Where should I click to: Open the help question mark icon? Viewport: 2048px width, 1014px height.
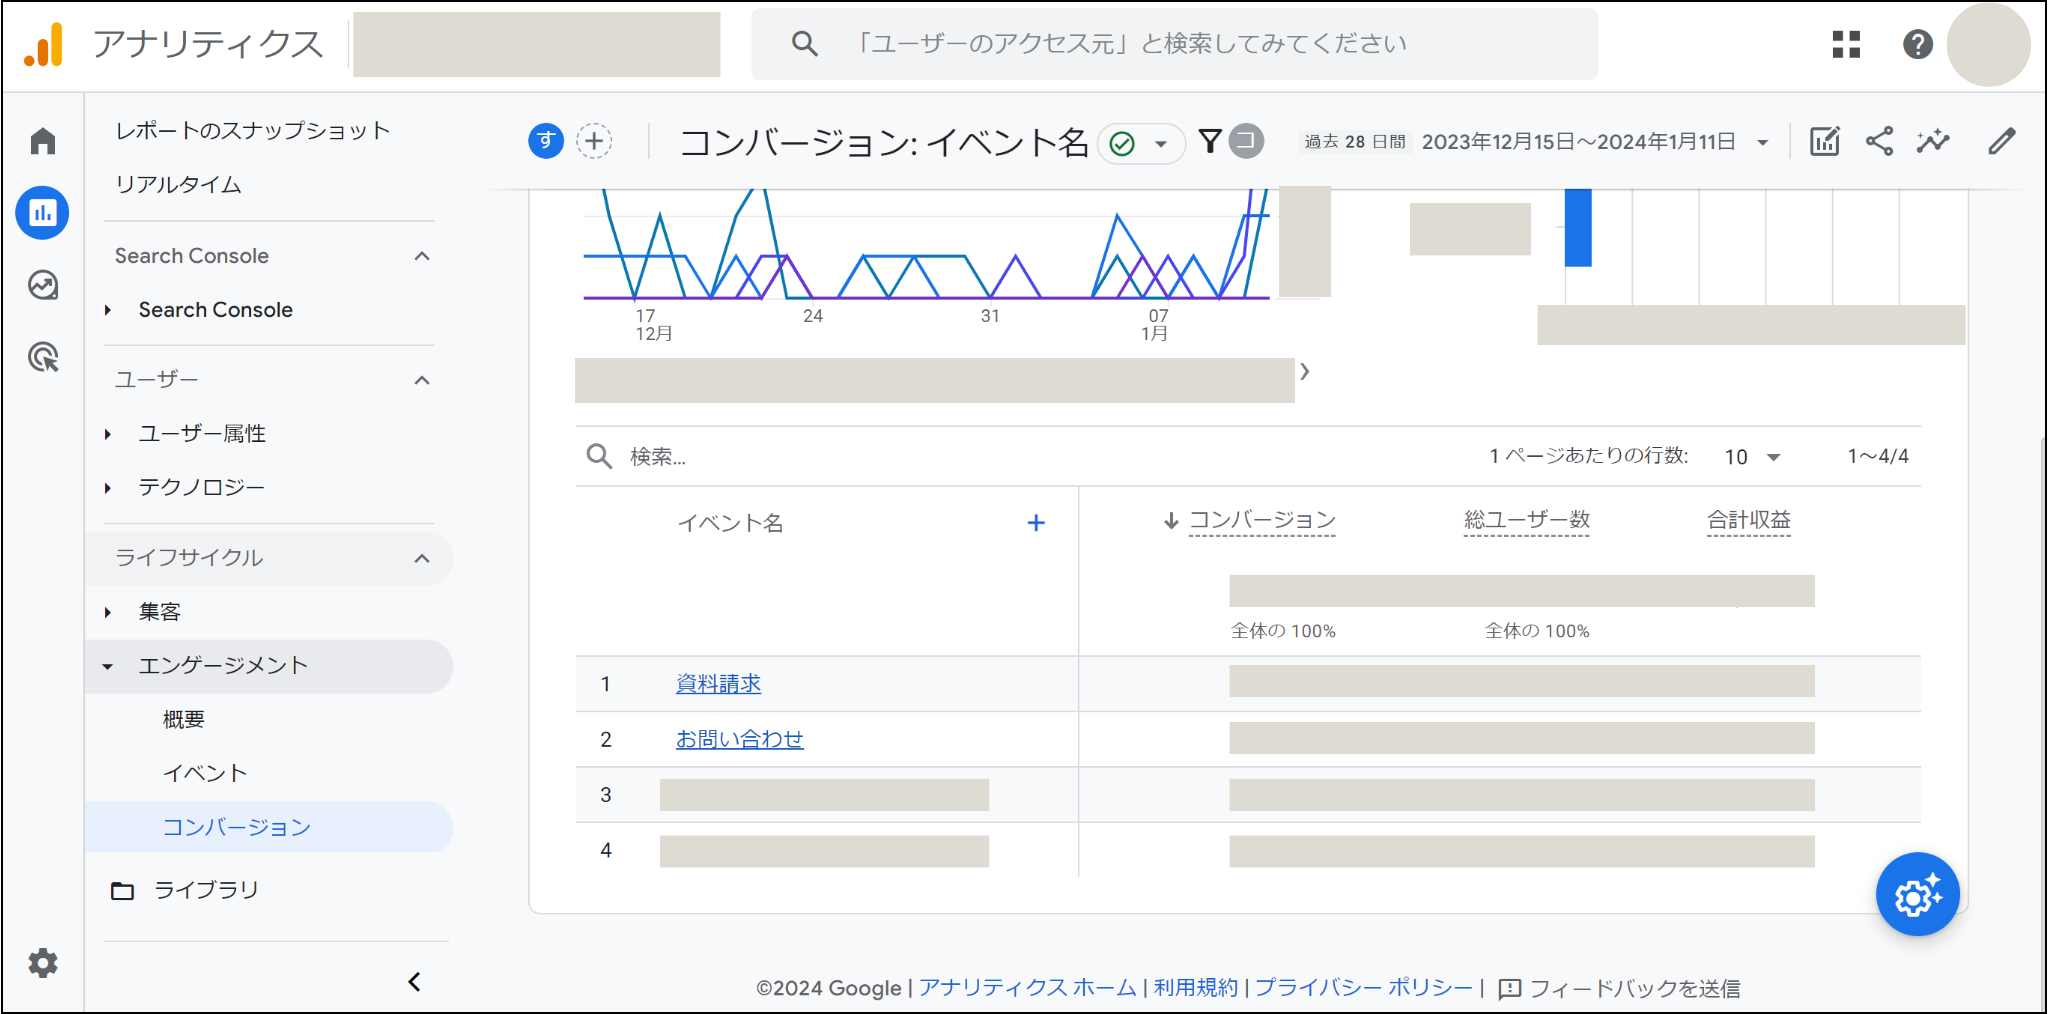click(x=1917, y=44)
